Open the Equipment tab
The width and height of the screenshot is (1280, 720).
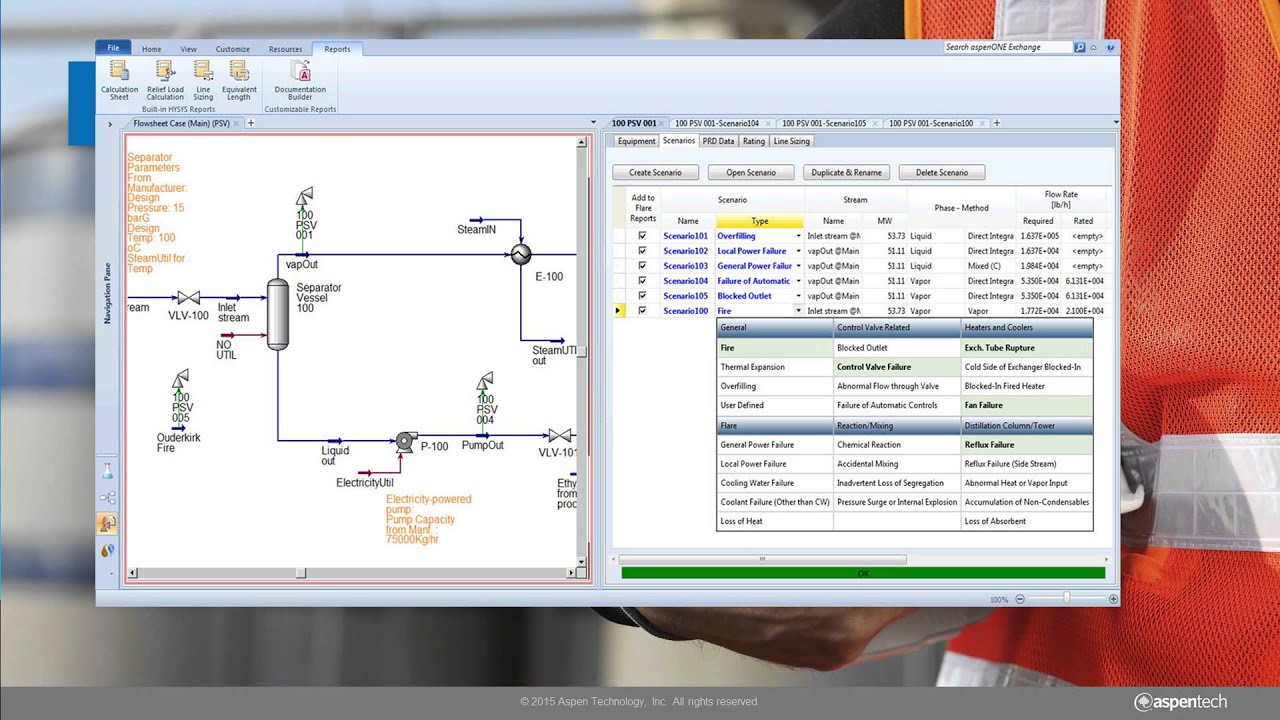coord(636,141)
